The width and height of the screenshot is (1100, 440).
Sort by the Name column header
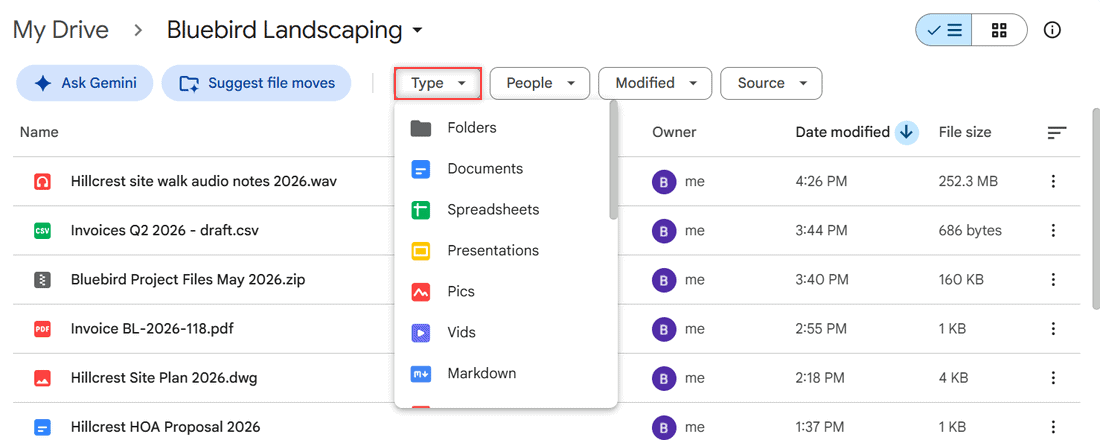click(x=39, y=132)
